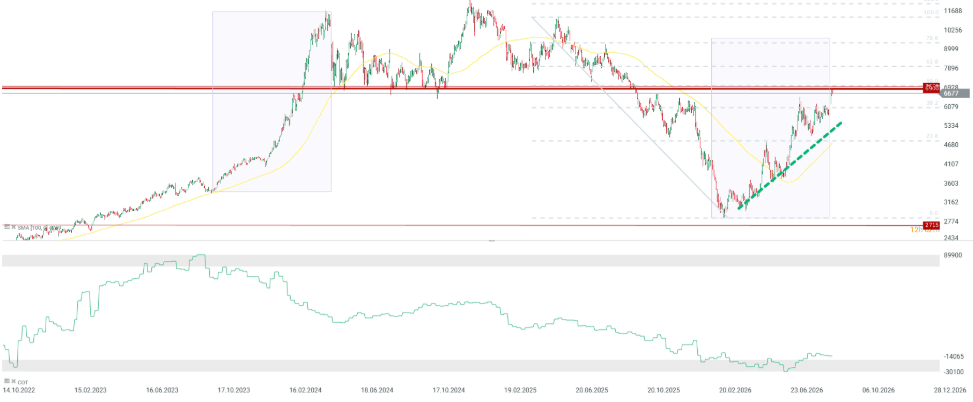Open the COT indicator settings menu icon

pos(7,381)
